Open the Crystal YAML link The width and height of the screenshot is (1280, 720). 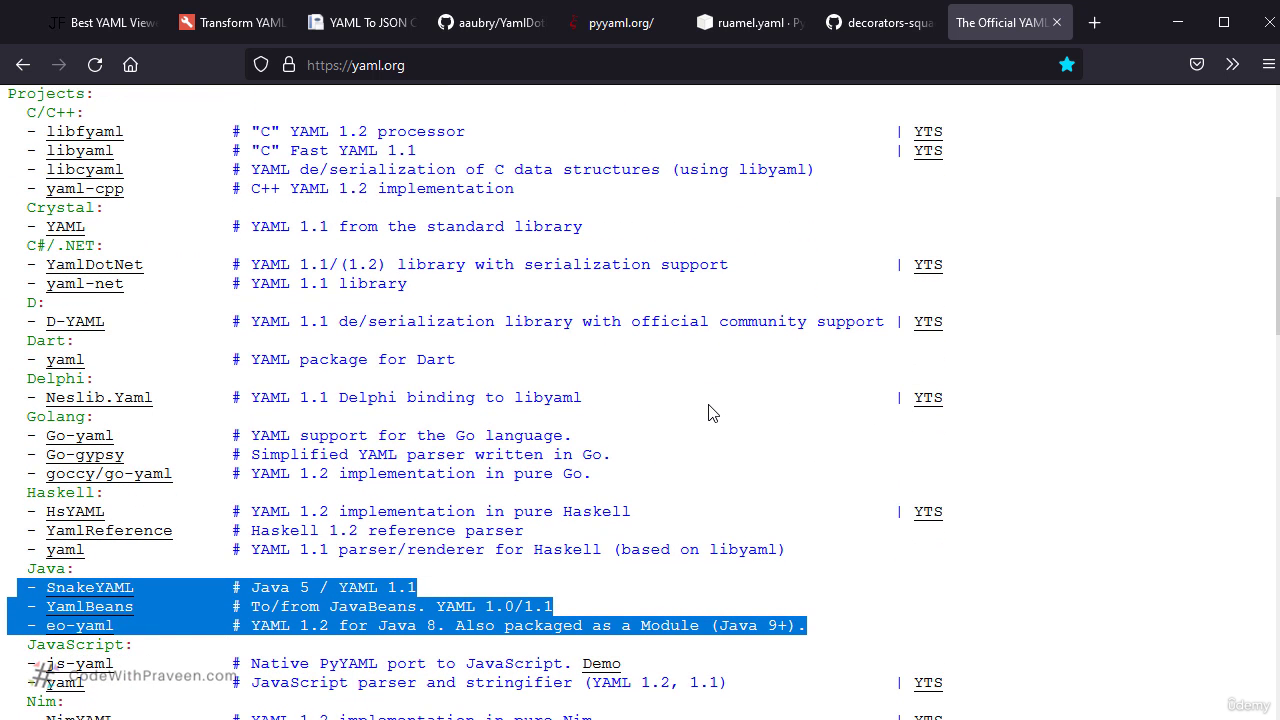click(65, 227)
